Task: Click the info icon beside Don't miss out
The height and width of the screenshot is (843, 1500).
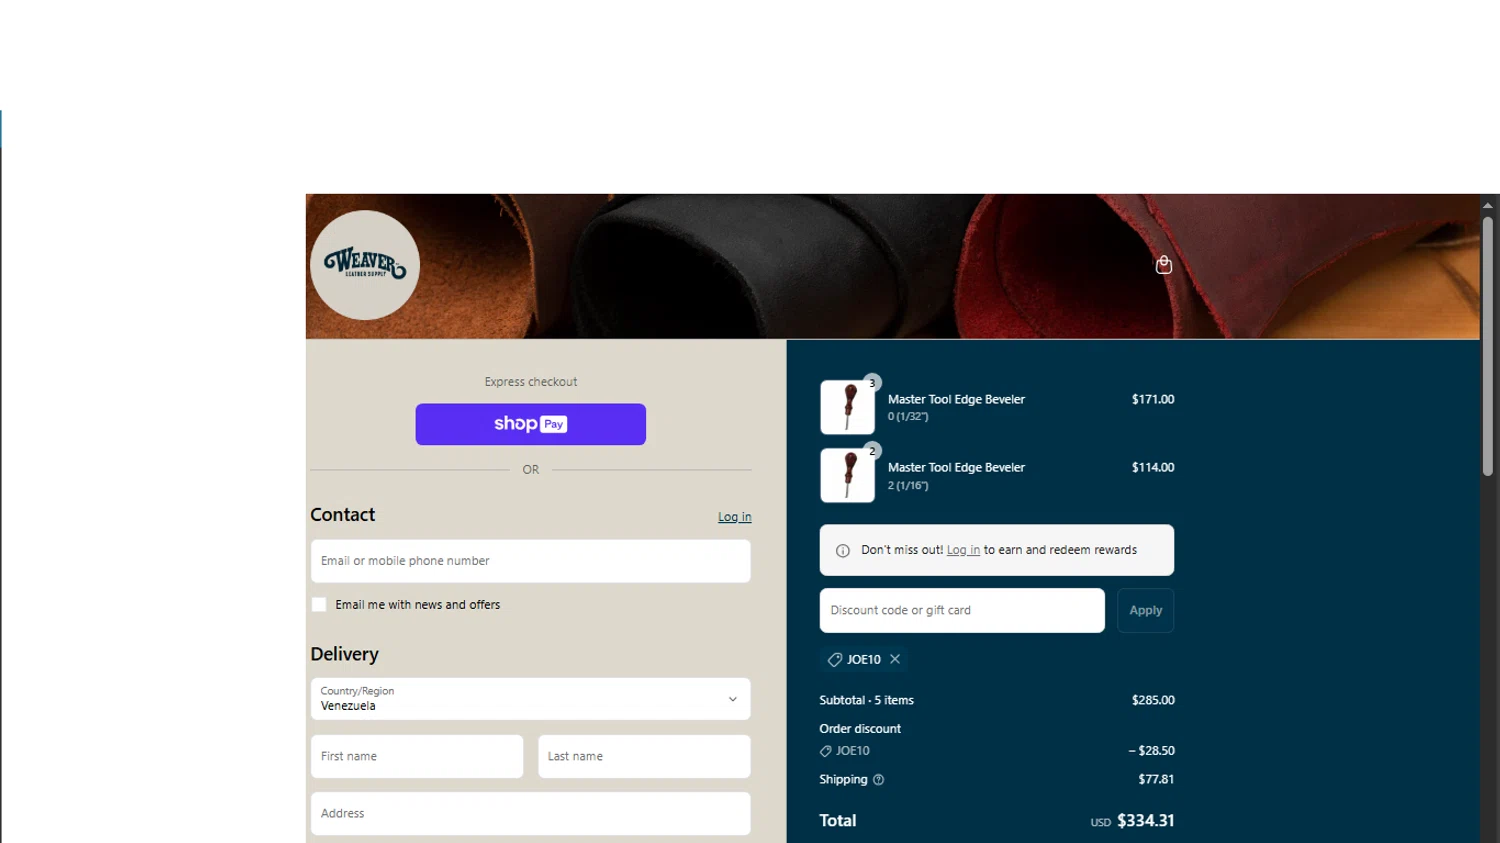Action: click(843, 551)
